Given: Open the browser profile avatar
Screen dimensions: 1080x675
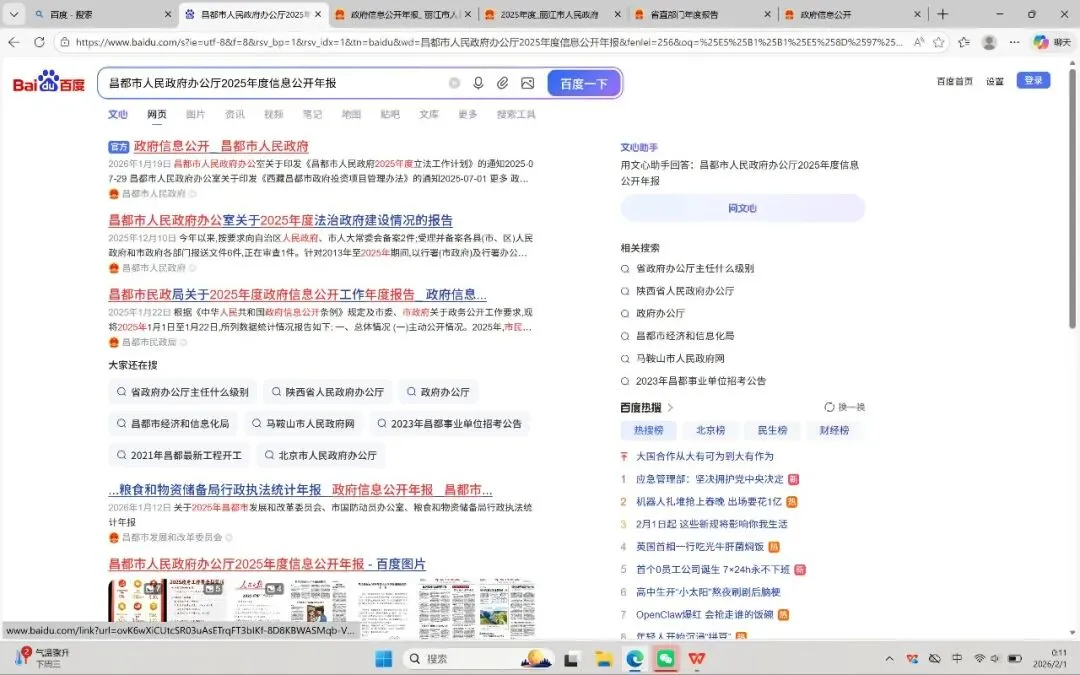Looking at the screenshot, I should click(x=989, y=42).
